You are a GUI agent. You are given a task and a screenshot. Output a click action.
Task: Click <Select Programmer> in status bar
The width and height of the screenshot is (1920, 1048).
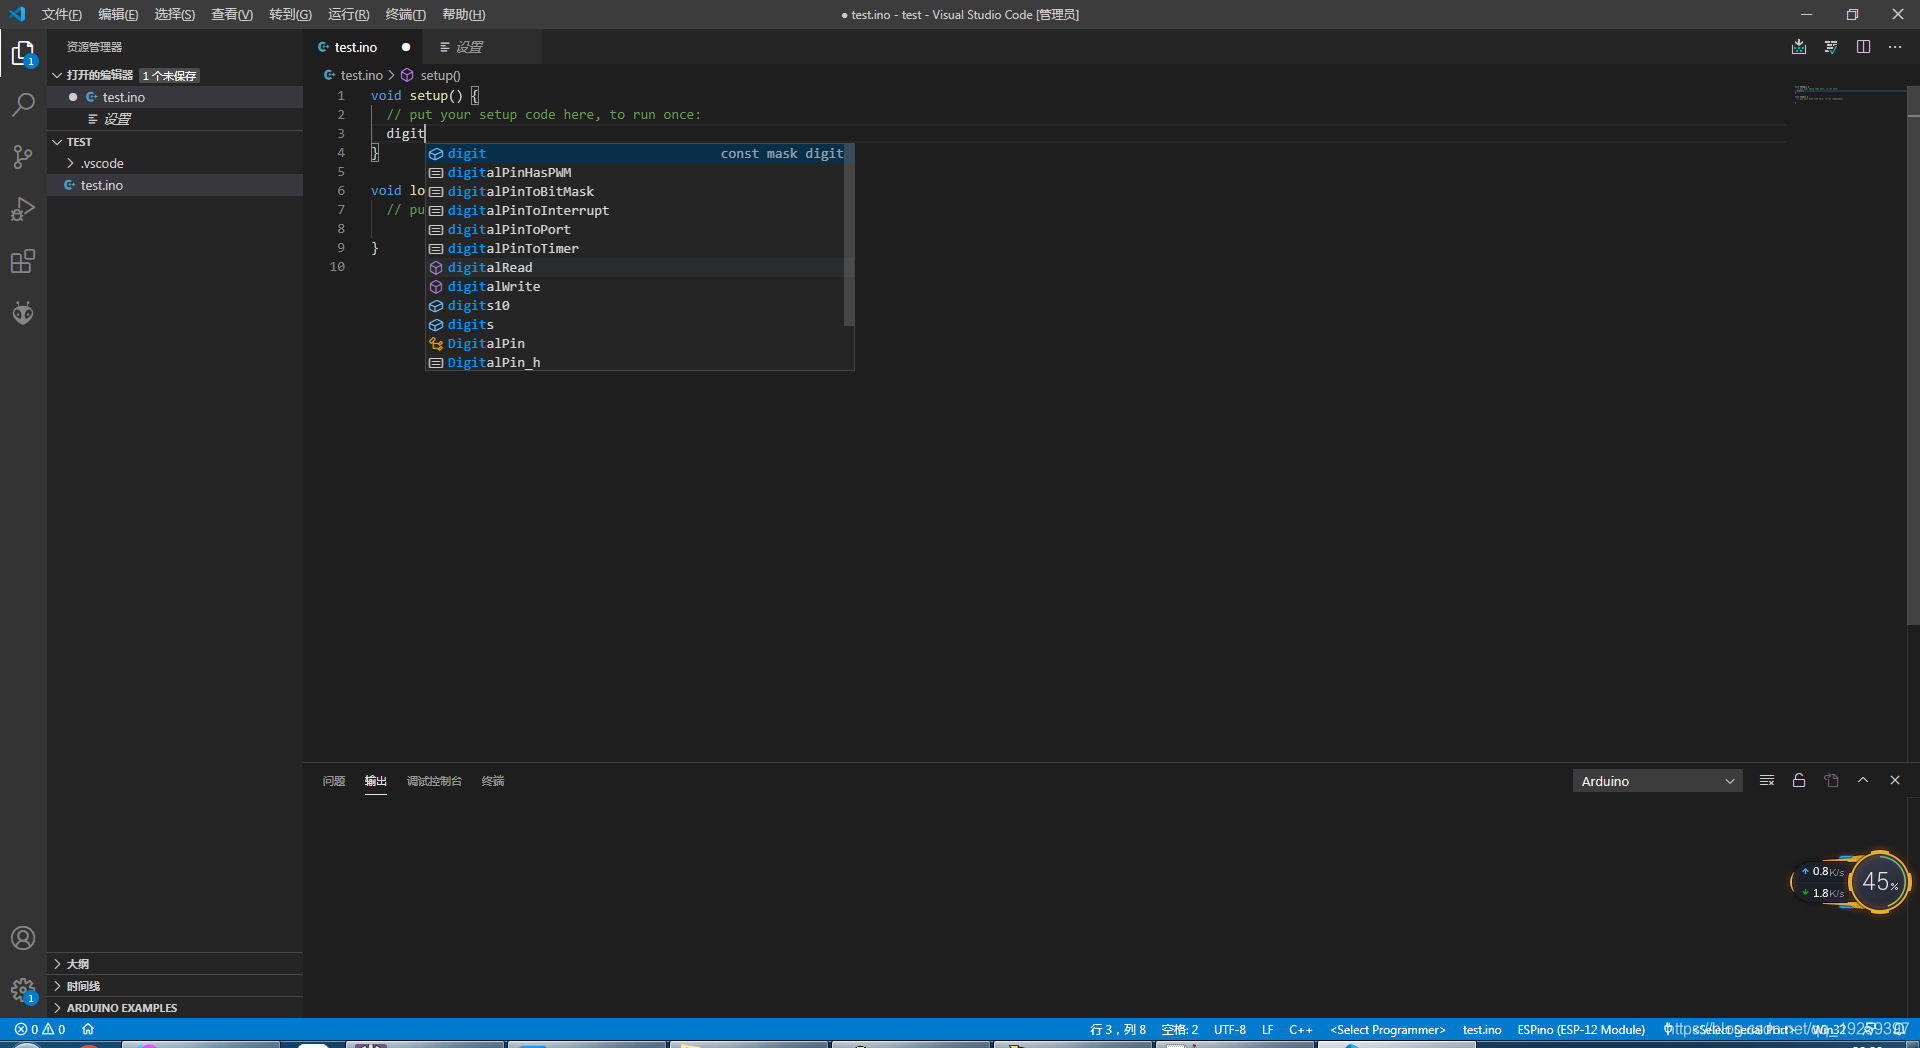(1388, 1029)
